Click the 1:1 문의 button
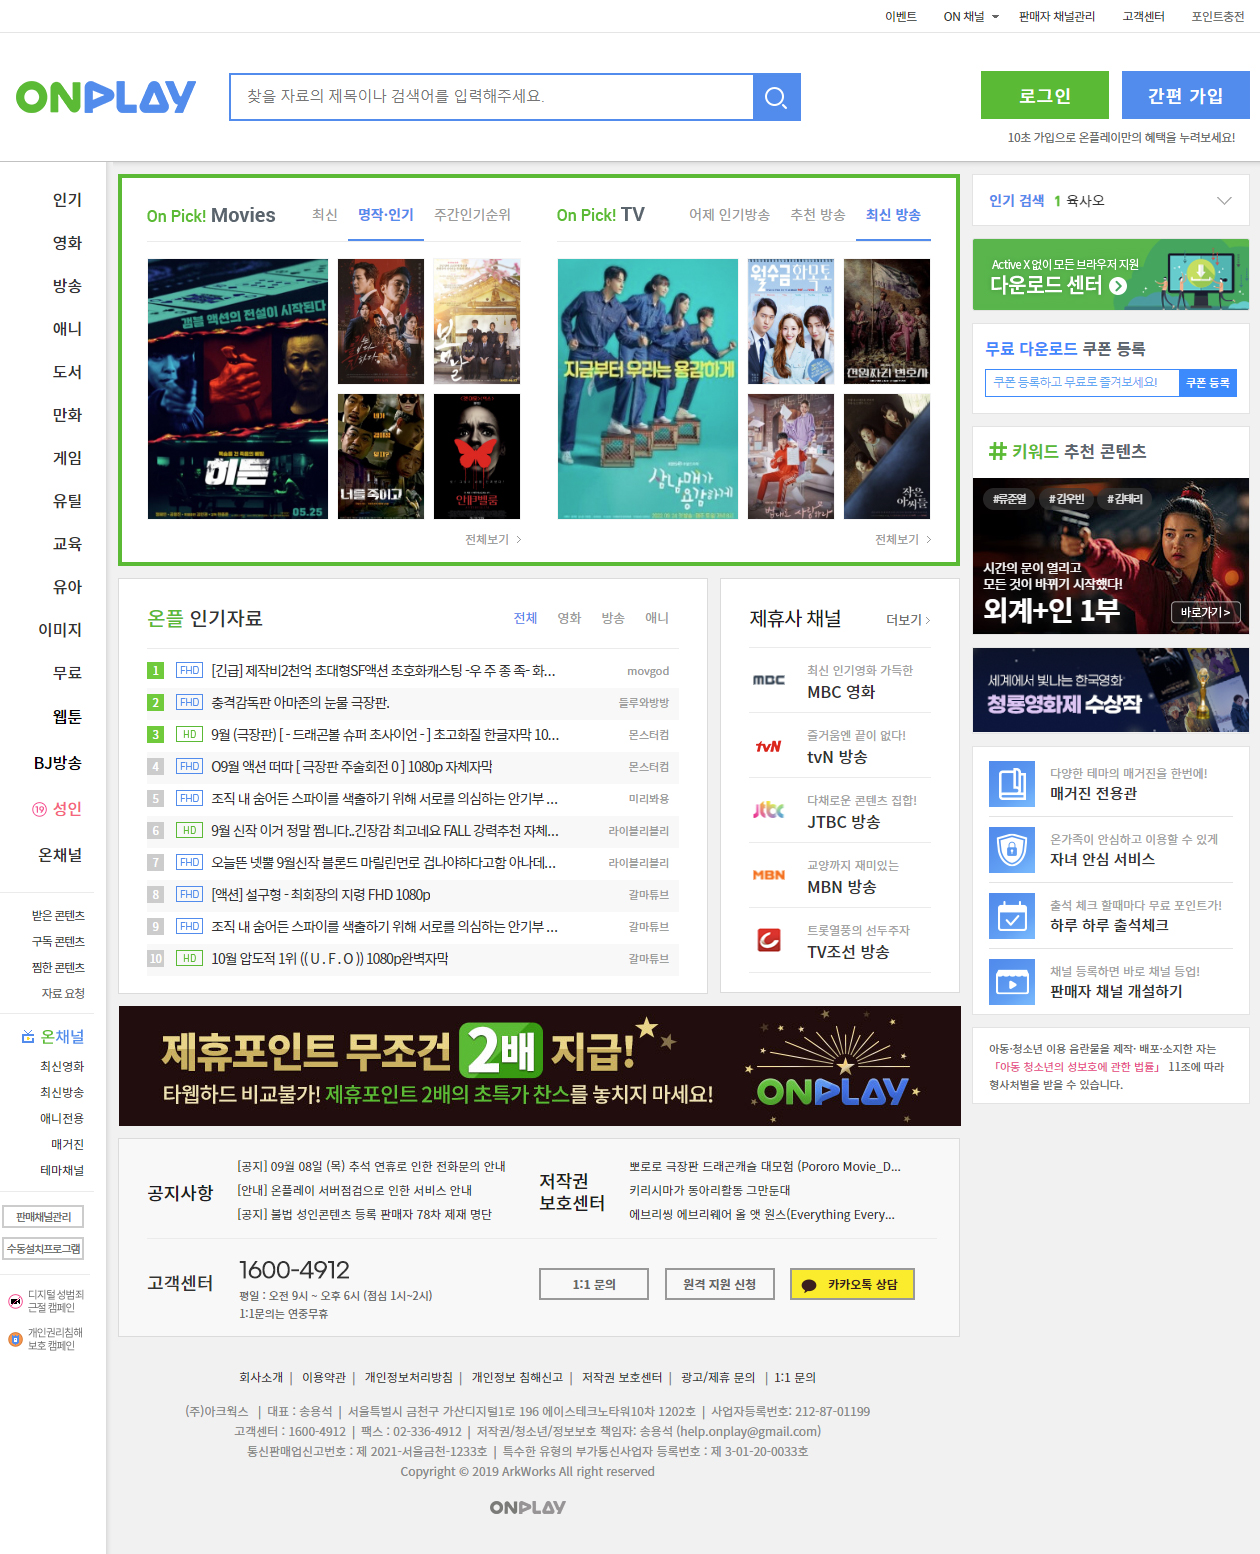Screen dimensions: 1260x1554 [594, 1284]
